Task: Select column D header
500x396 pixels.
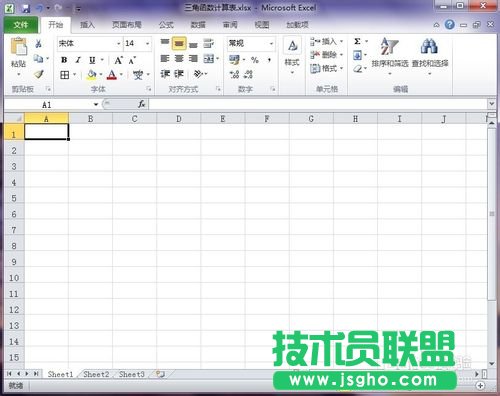Action: (x=179, y=119)
